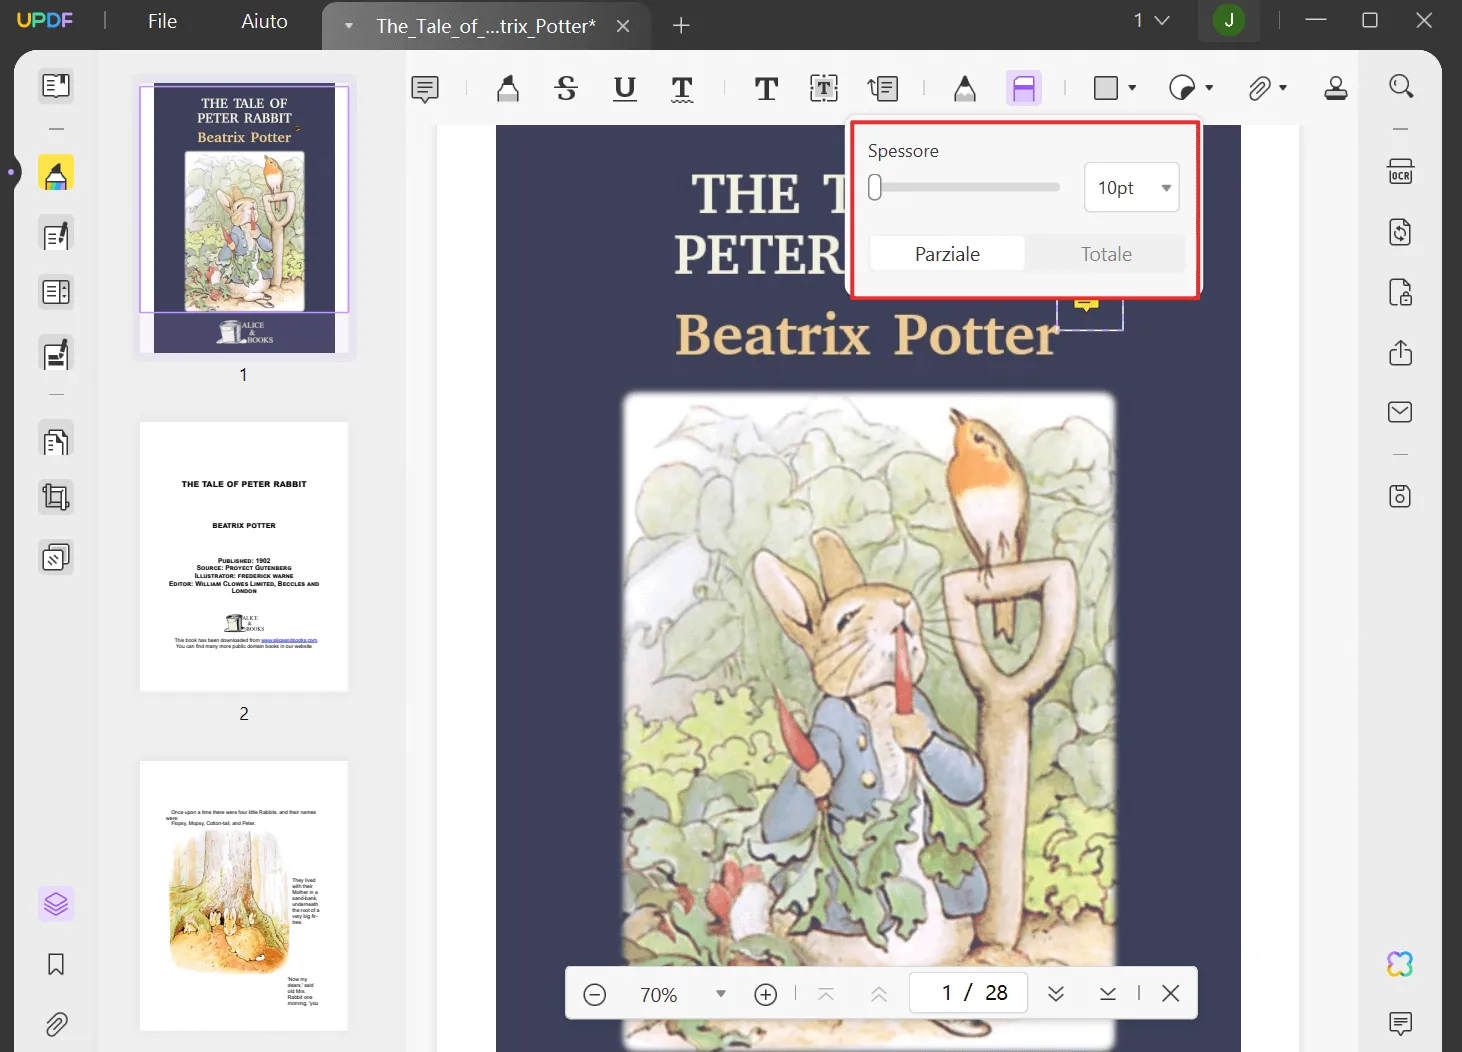Image resolution: width=1462 pixels, height=1052 pixels.
Task: Select the Stamp tool
Action: click(x=1336, y=89)
